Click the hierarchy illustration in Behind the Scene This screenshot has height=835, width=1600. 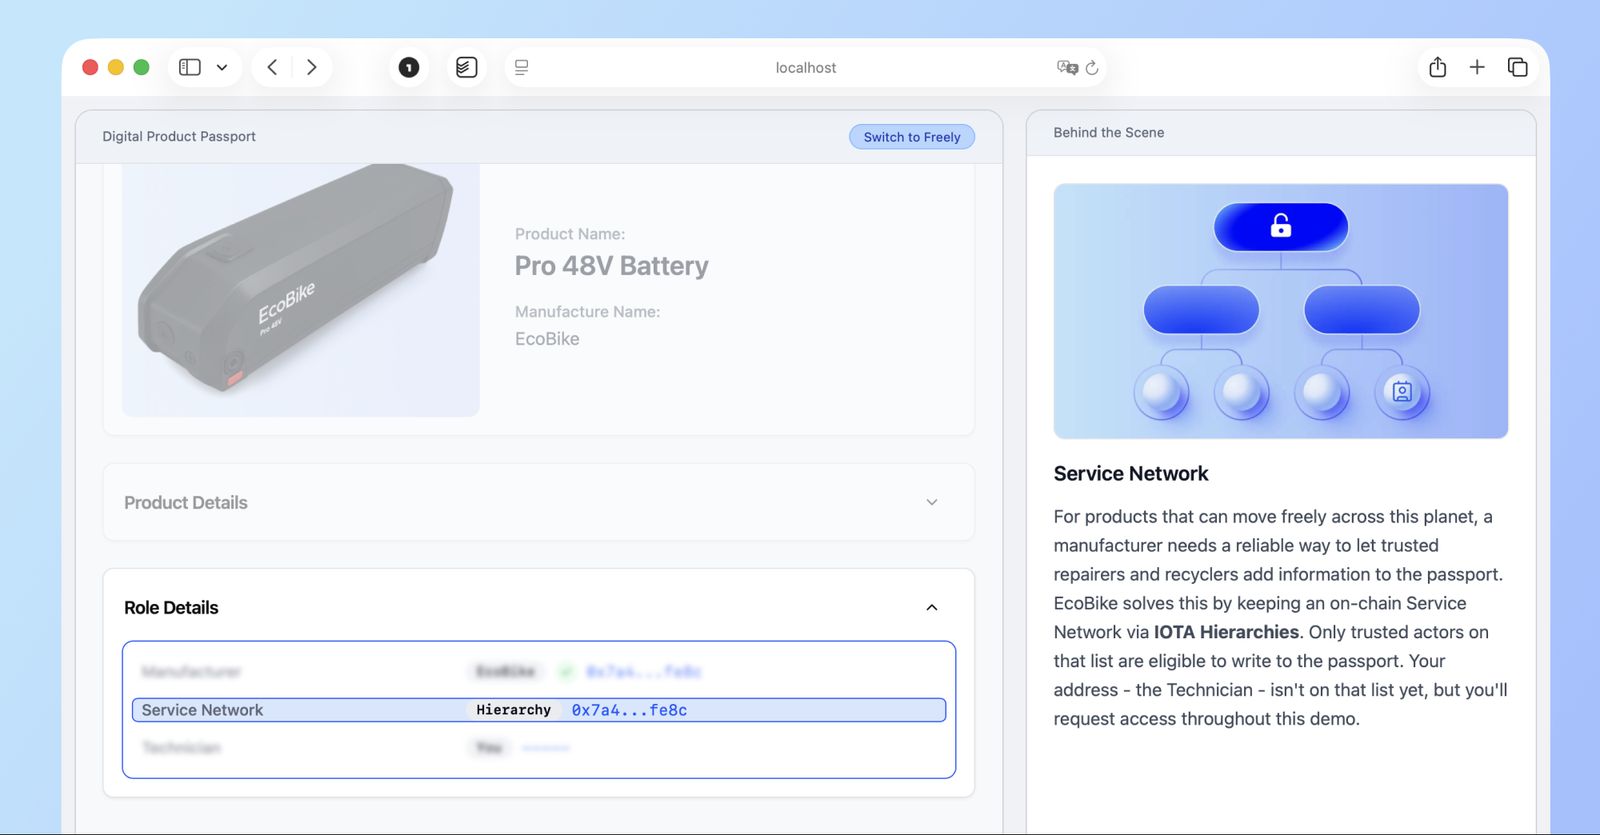click(1281, 311)
